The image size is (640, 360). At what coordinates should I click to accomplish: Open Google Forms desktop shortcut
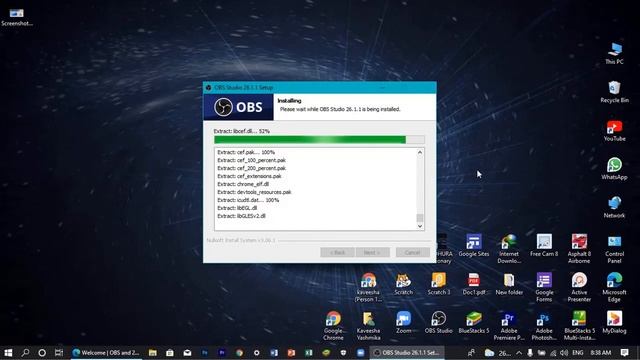click(544, 287)
